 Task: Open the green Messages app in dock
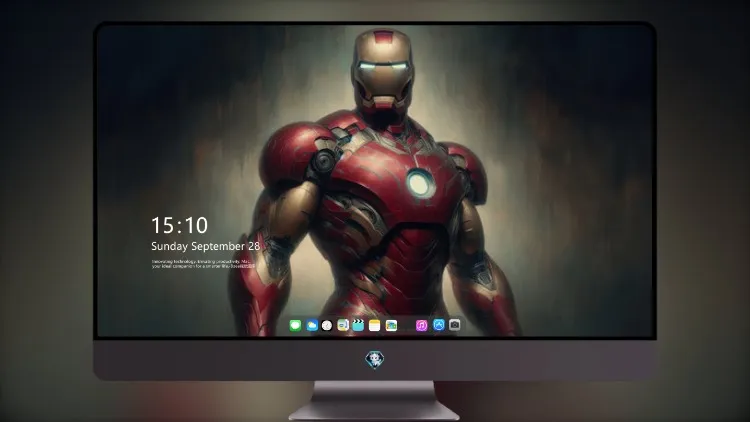[295, 325]
